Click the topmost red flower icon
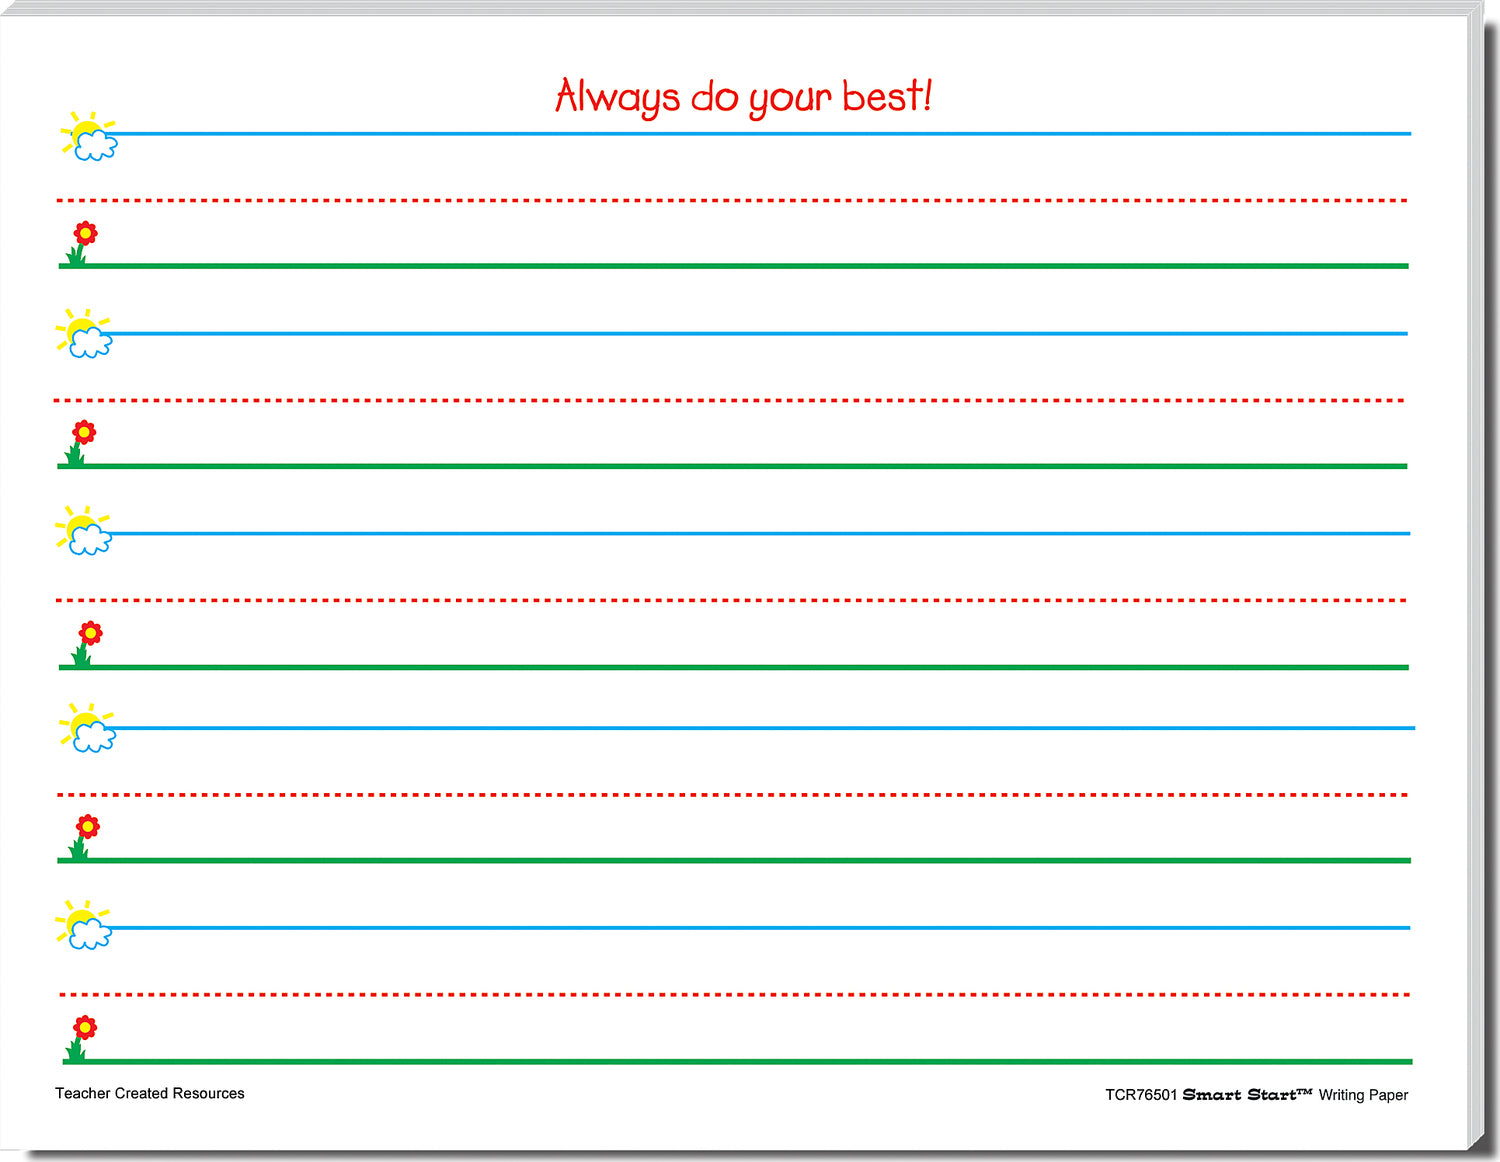 [81, 243]
